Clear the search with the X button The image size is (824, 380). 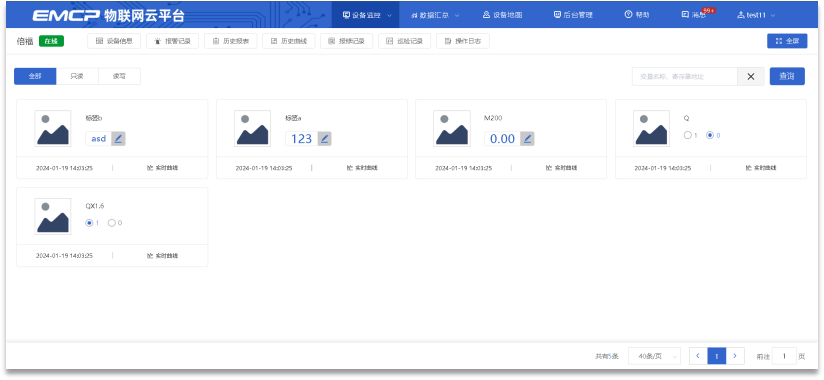tap(751, 76)
